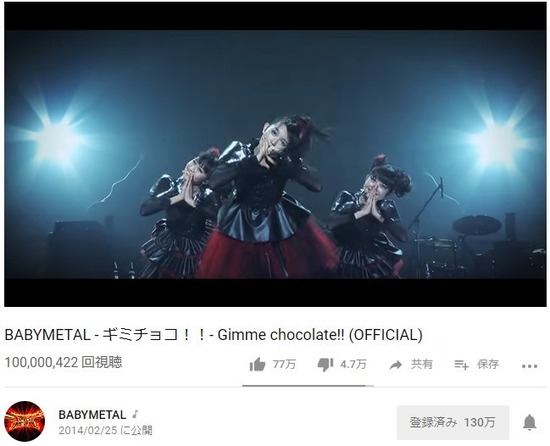
Task: Click the 保存 save label
Action: (x=488, y=365)
